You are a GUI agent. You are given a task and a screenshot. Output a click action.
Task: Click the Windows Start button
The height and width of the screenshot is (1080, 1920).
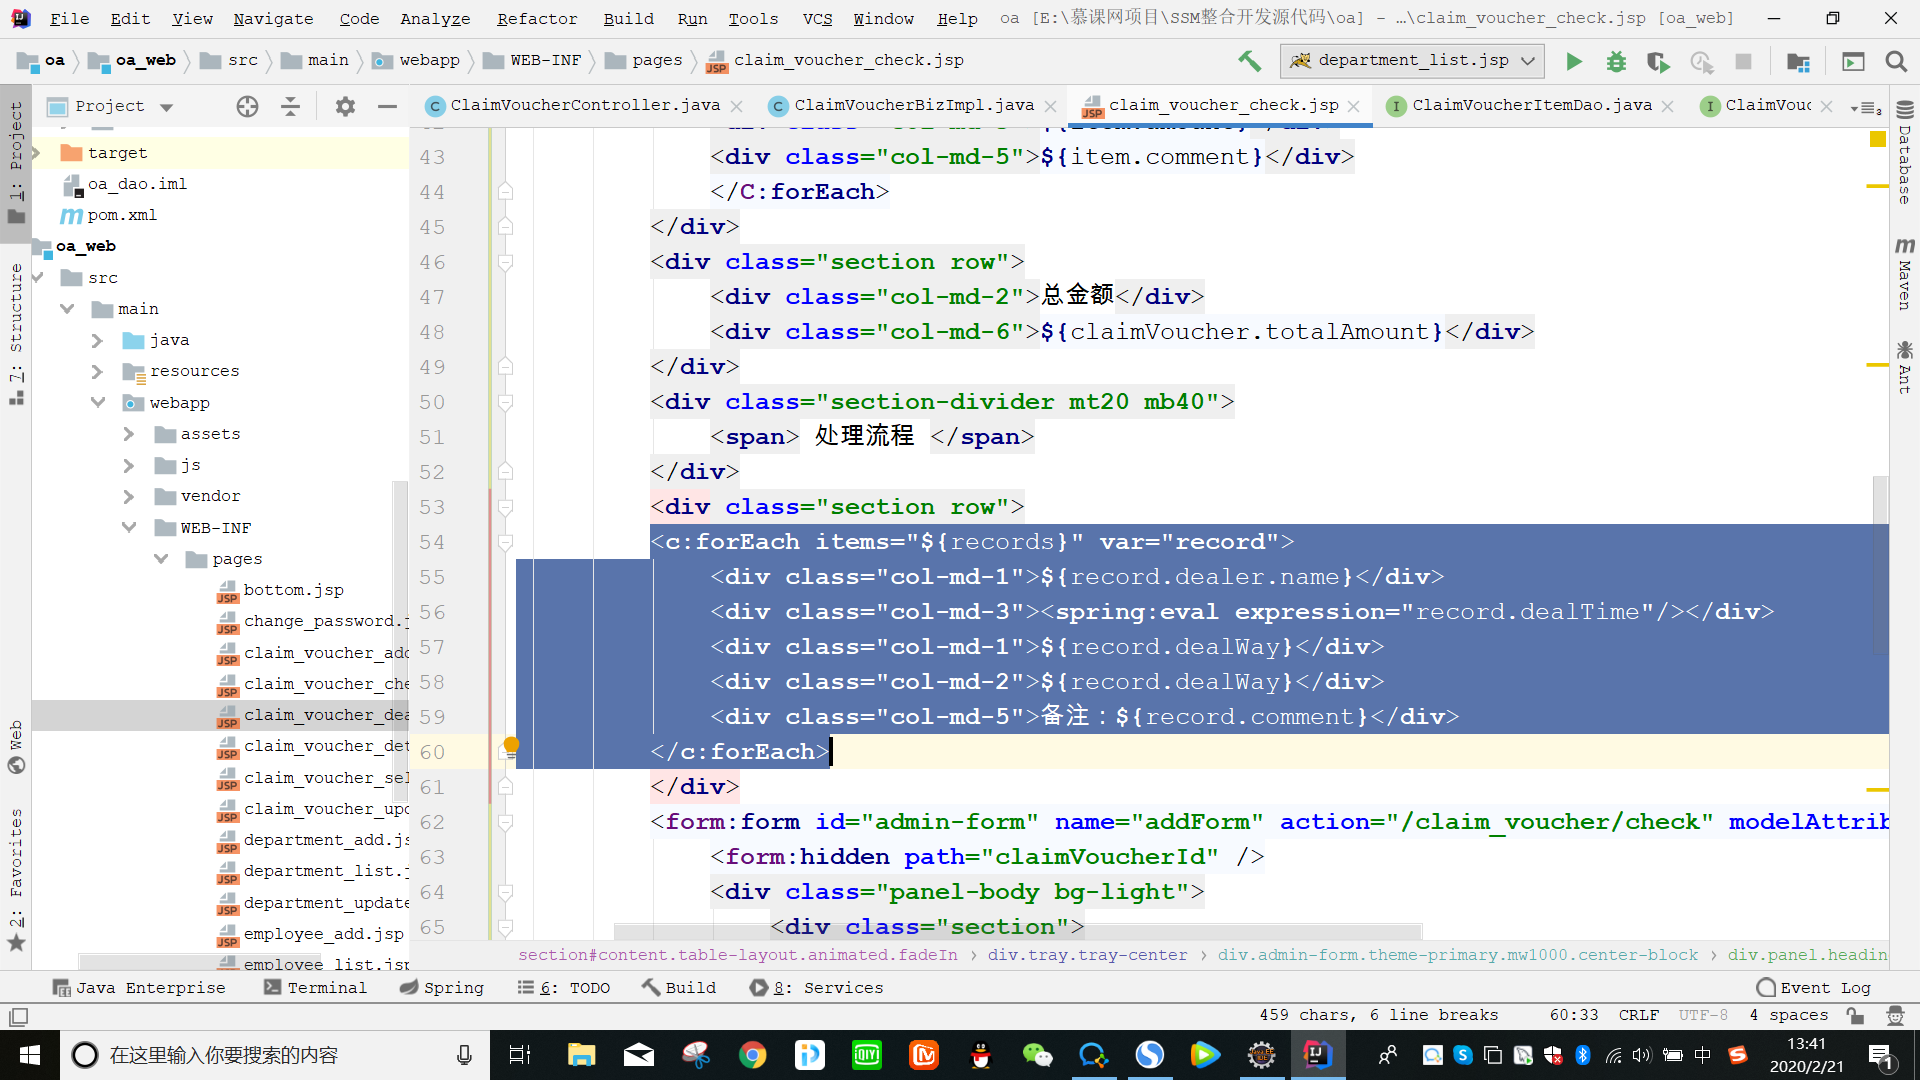tap(29, 1055)
